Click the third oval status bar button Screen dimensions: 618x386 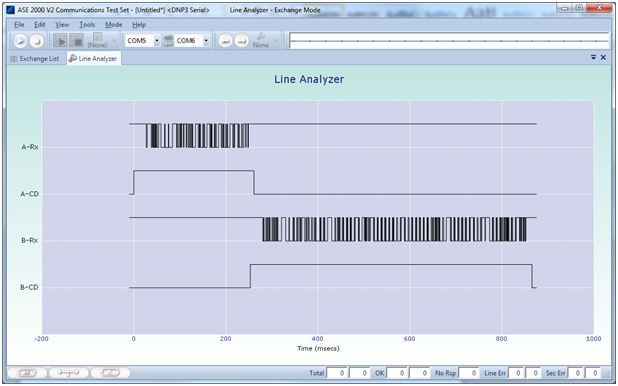[110, 373]
